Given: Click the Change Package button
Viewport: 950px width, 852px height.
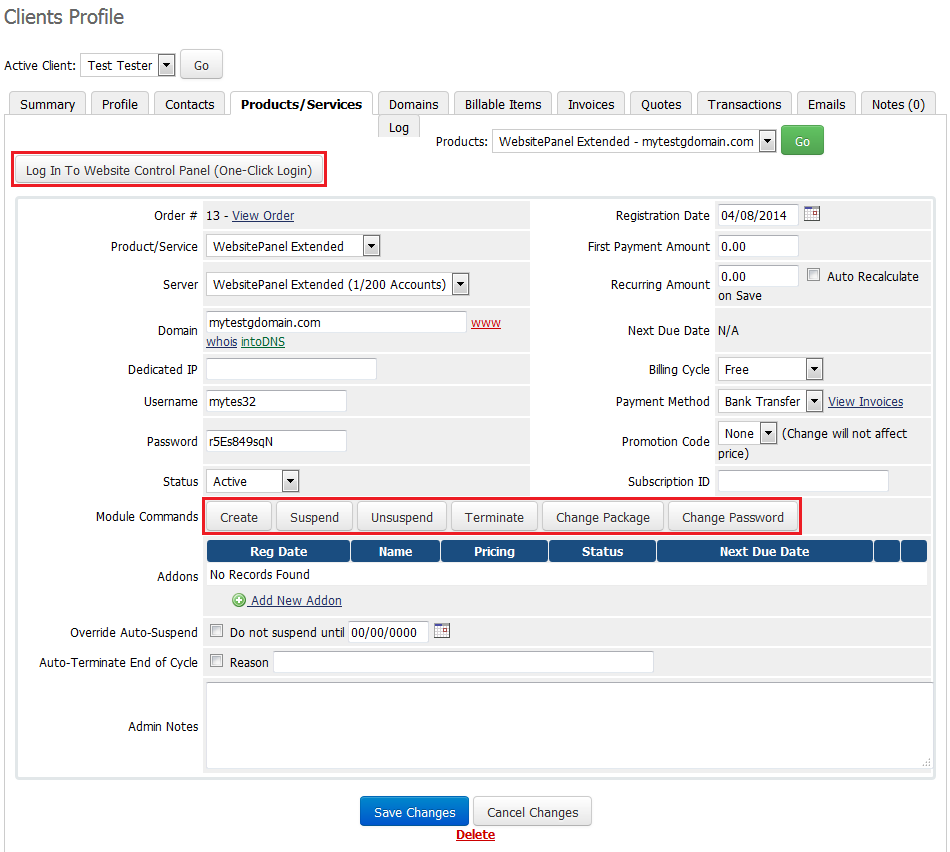Looking at the screenshot, I should point(603,517).
